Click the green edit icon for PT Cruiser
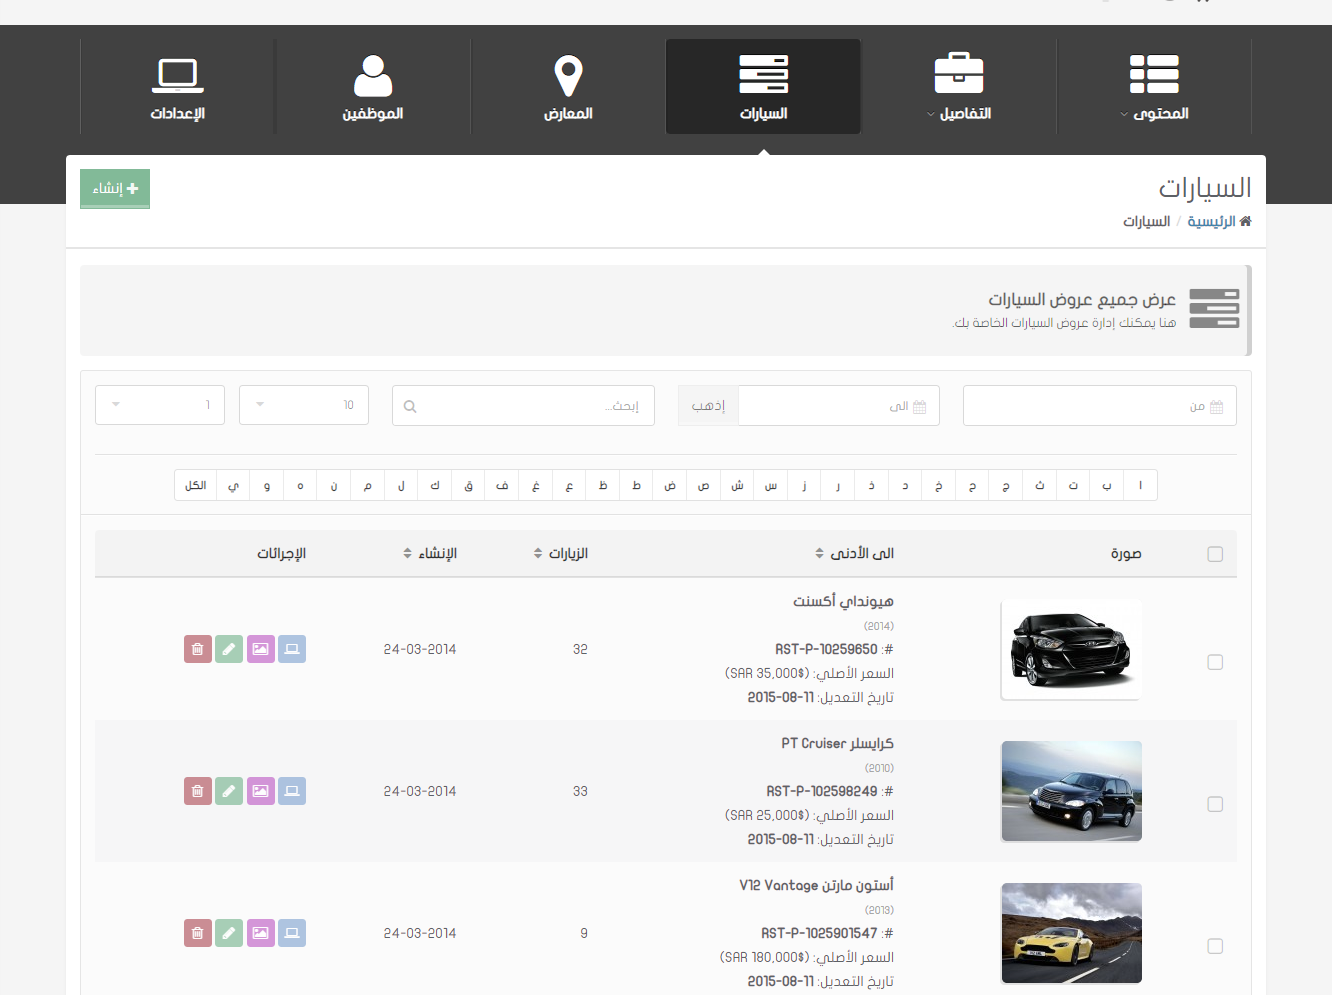This screenshot has height=995, width=1332. (x=229, y=791)
